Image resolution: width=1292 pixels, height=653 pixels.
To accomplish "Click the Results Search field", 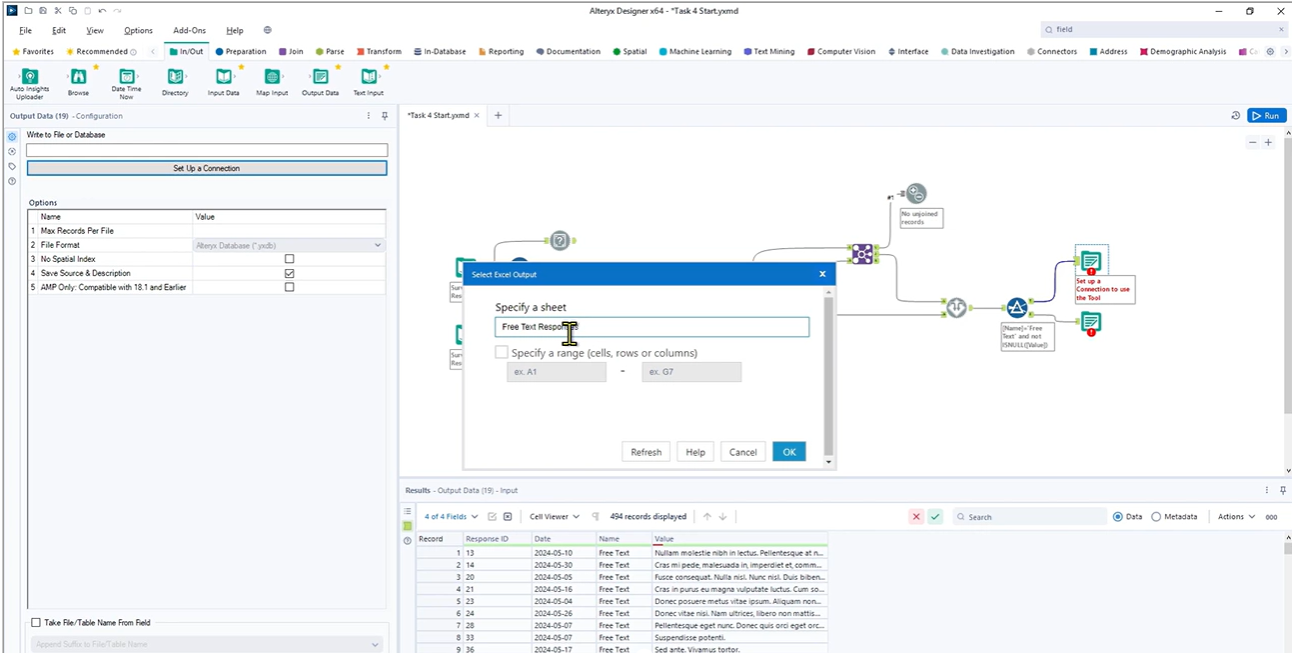I will point(1029,517).
